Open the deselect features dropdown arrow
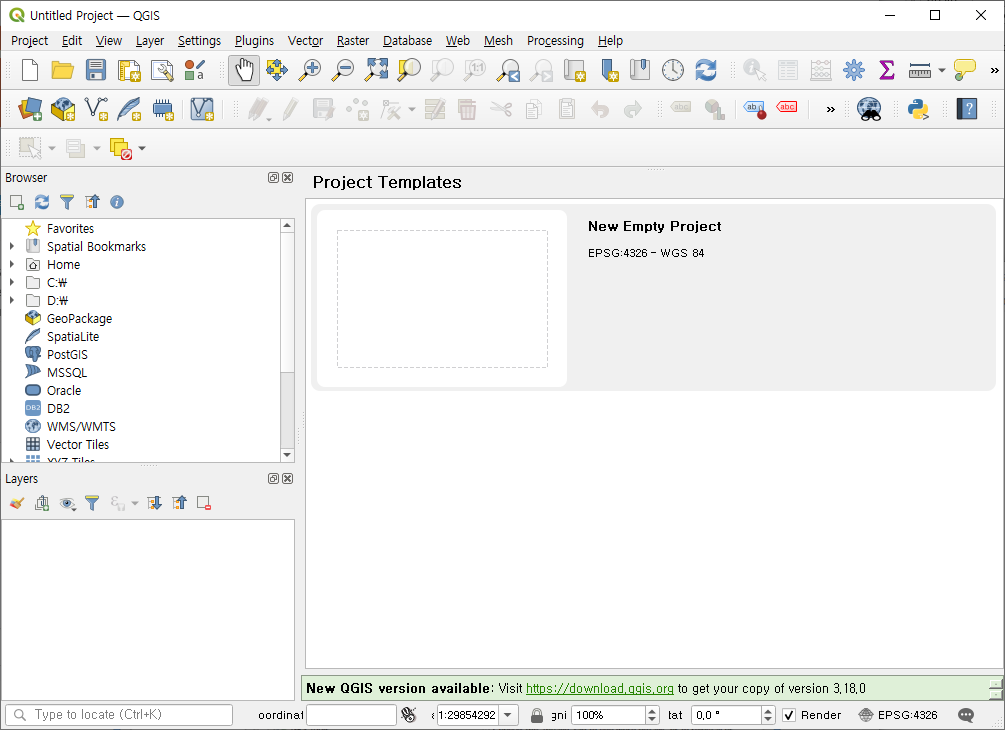The image size is (1005, 730). (x=142, y=148)
